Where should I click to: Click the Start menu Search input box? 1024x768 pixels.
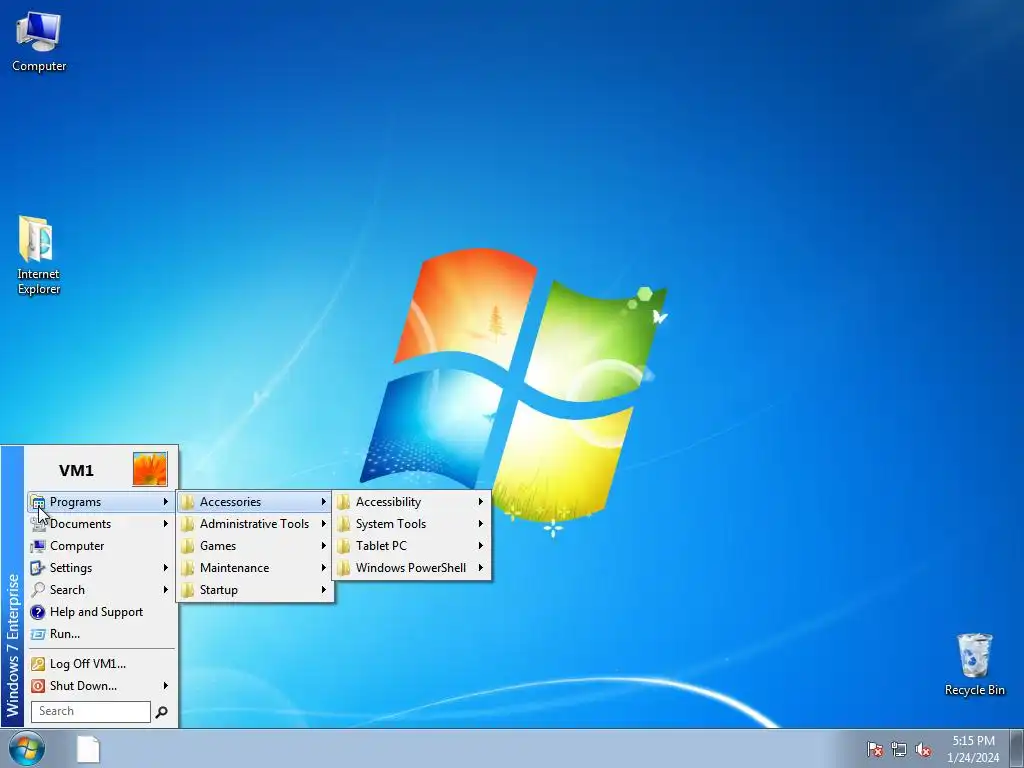point(91,712)
